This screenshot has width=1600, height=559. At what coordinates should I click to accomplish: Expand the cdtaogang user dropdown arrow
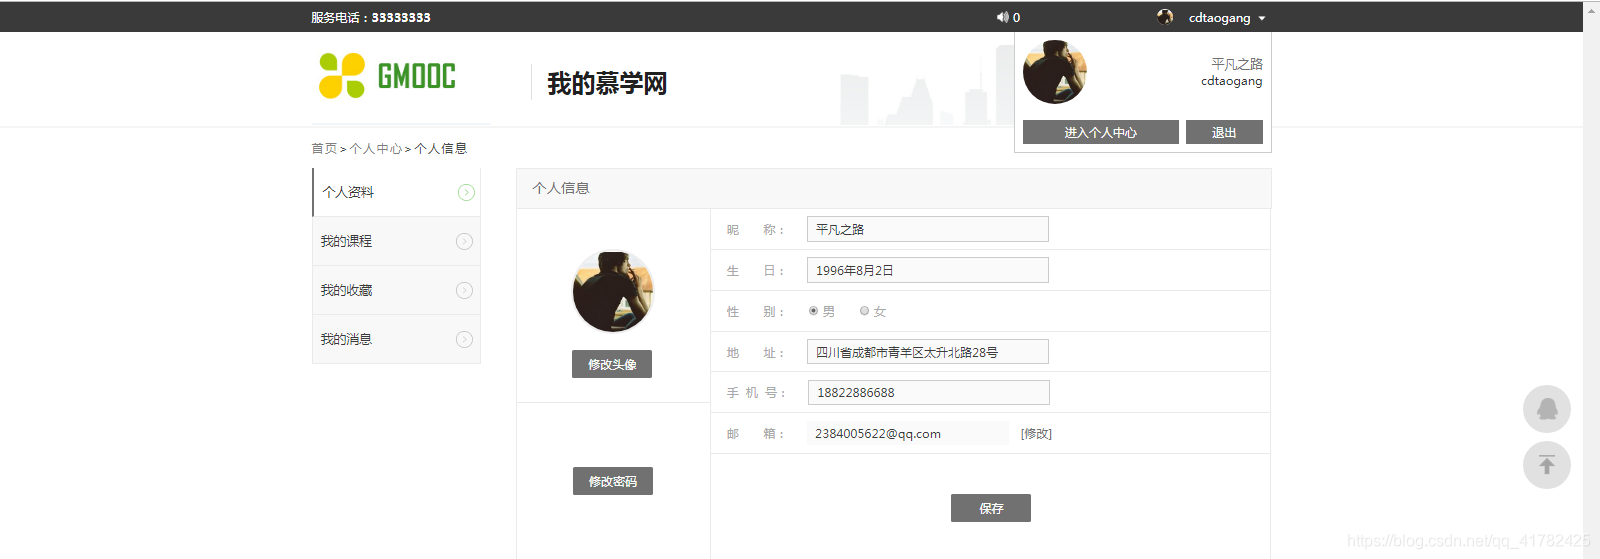pyautogui.click(x=1262, y=18)
